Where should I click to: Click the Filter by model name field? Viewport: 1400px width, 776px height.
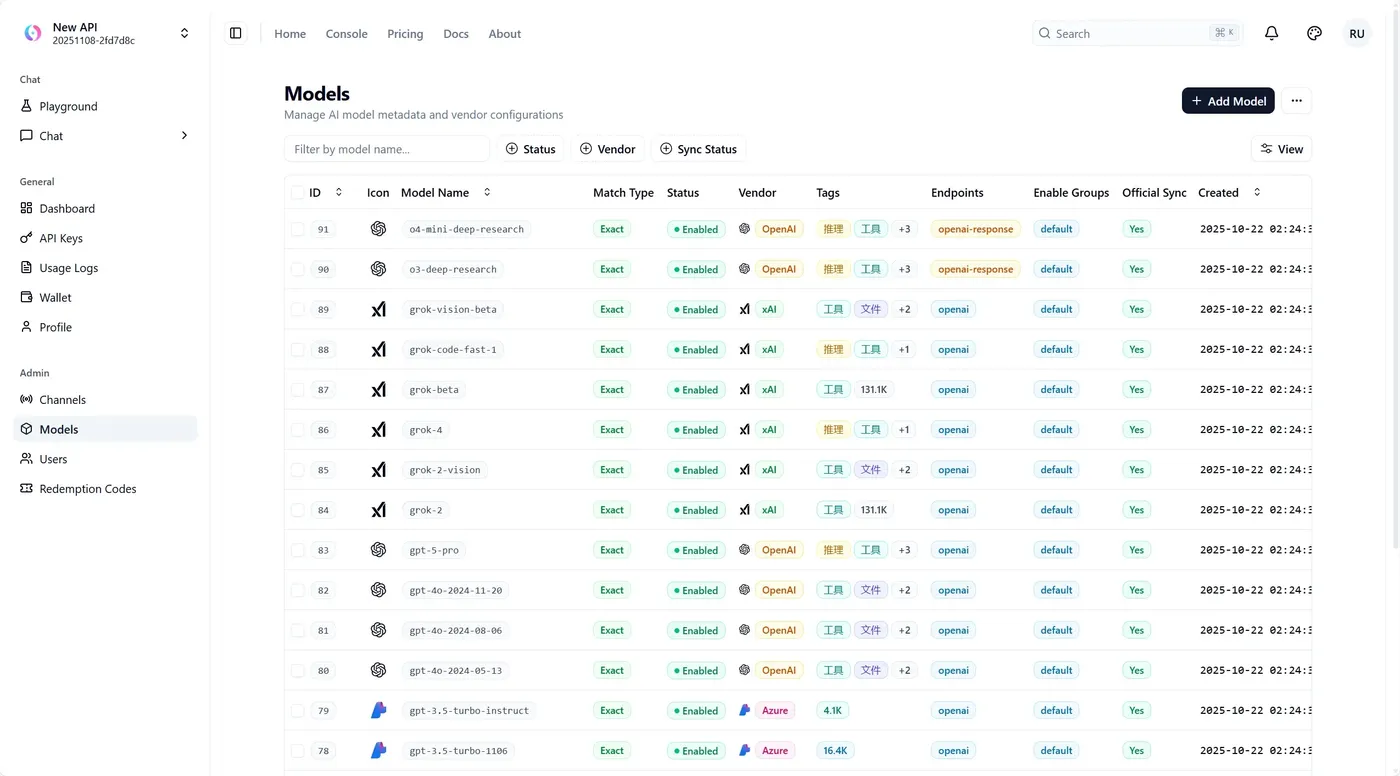click(x=387, y=149)
